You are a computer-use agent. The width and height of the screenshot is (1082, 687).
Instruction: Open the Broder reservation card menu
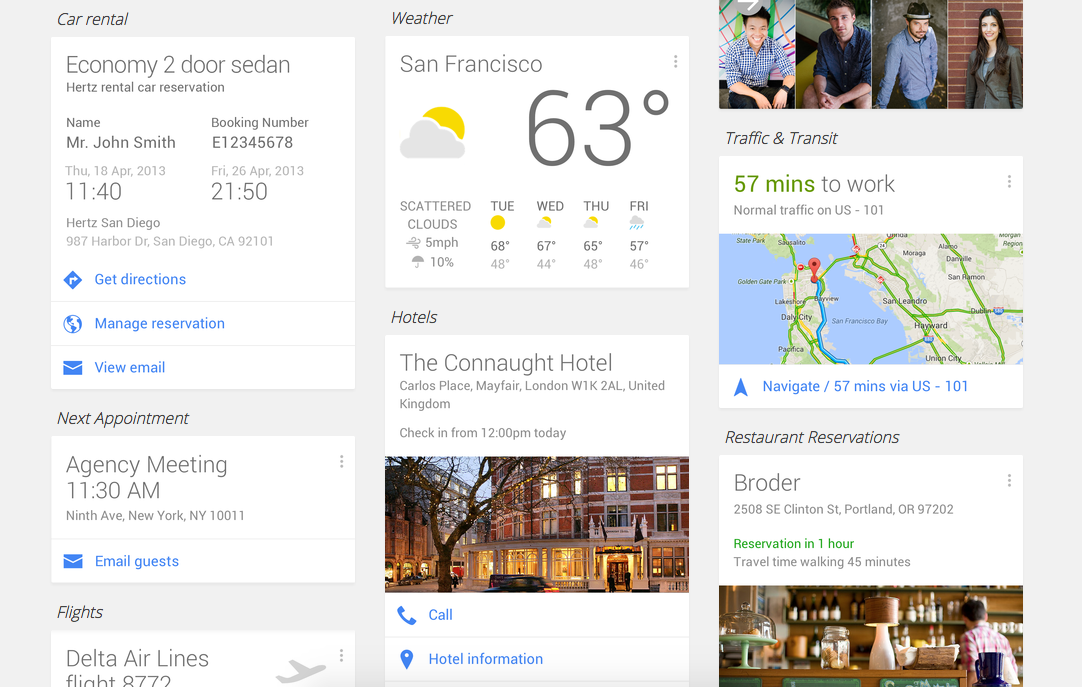tap(1009, 481)
